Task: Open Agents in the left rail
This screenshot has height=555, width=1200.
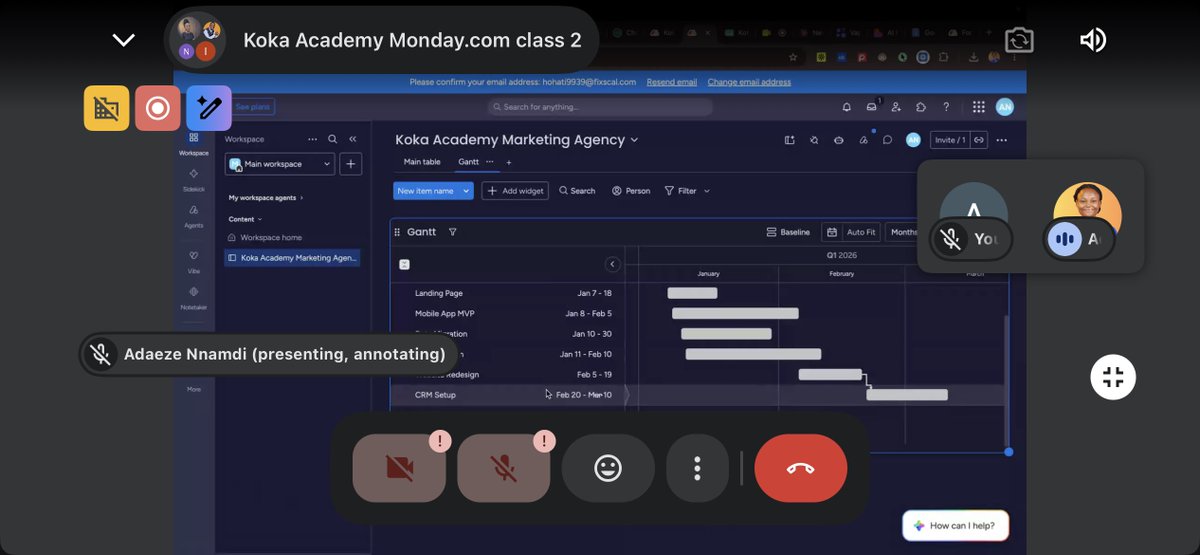Action: click(x=194, y=216)
